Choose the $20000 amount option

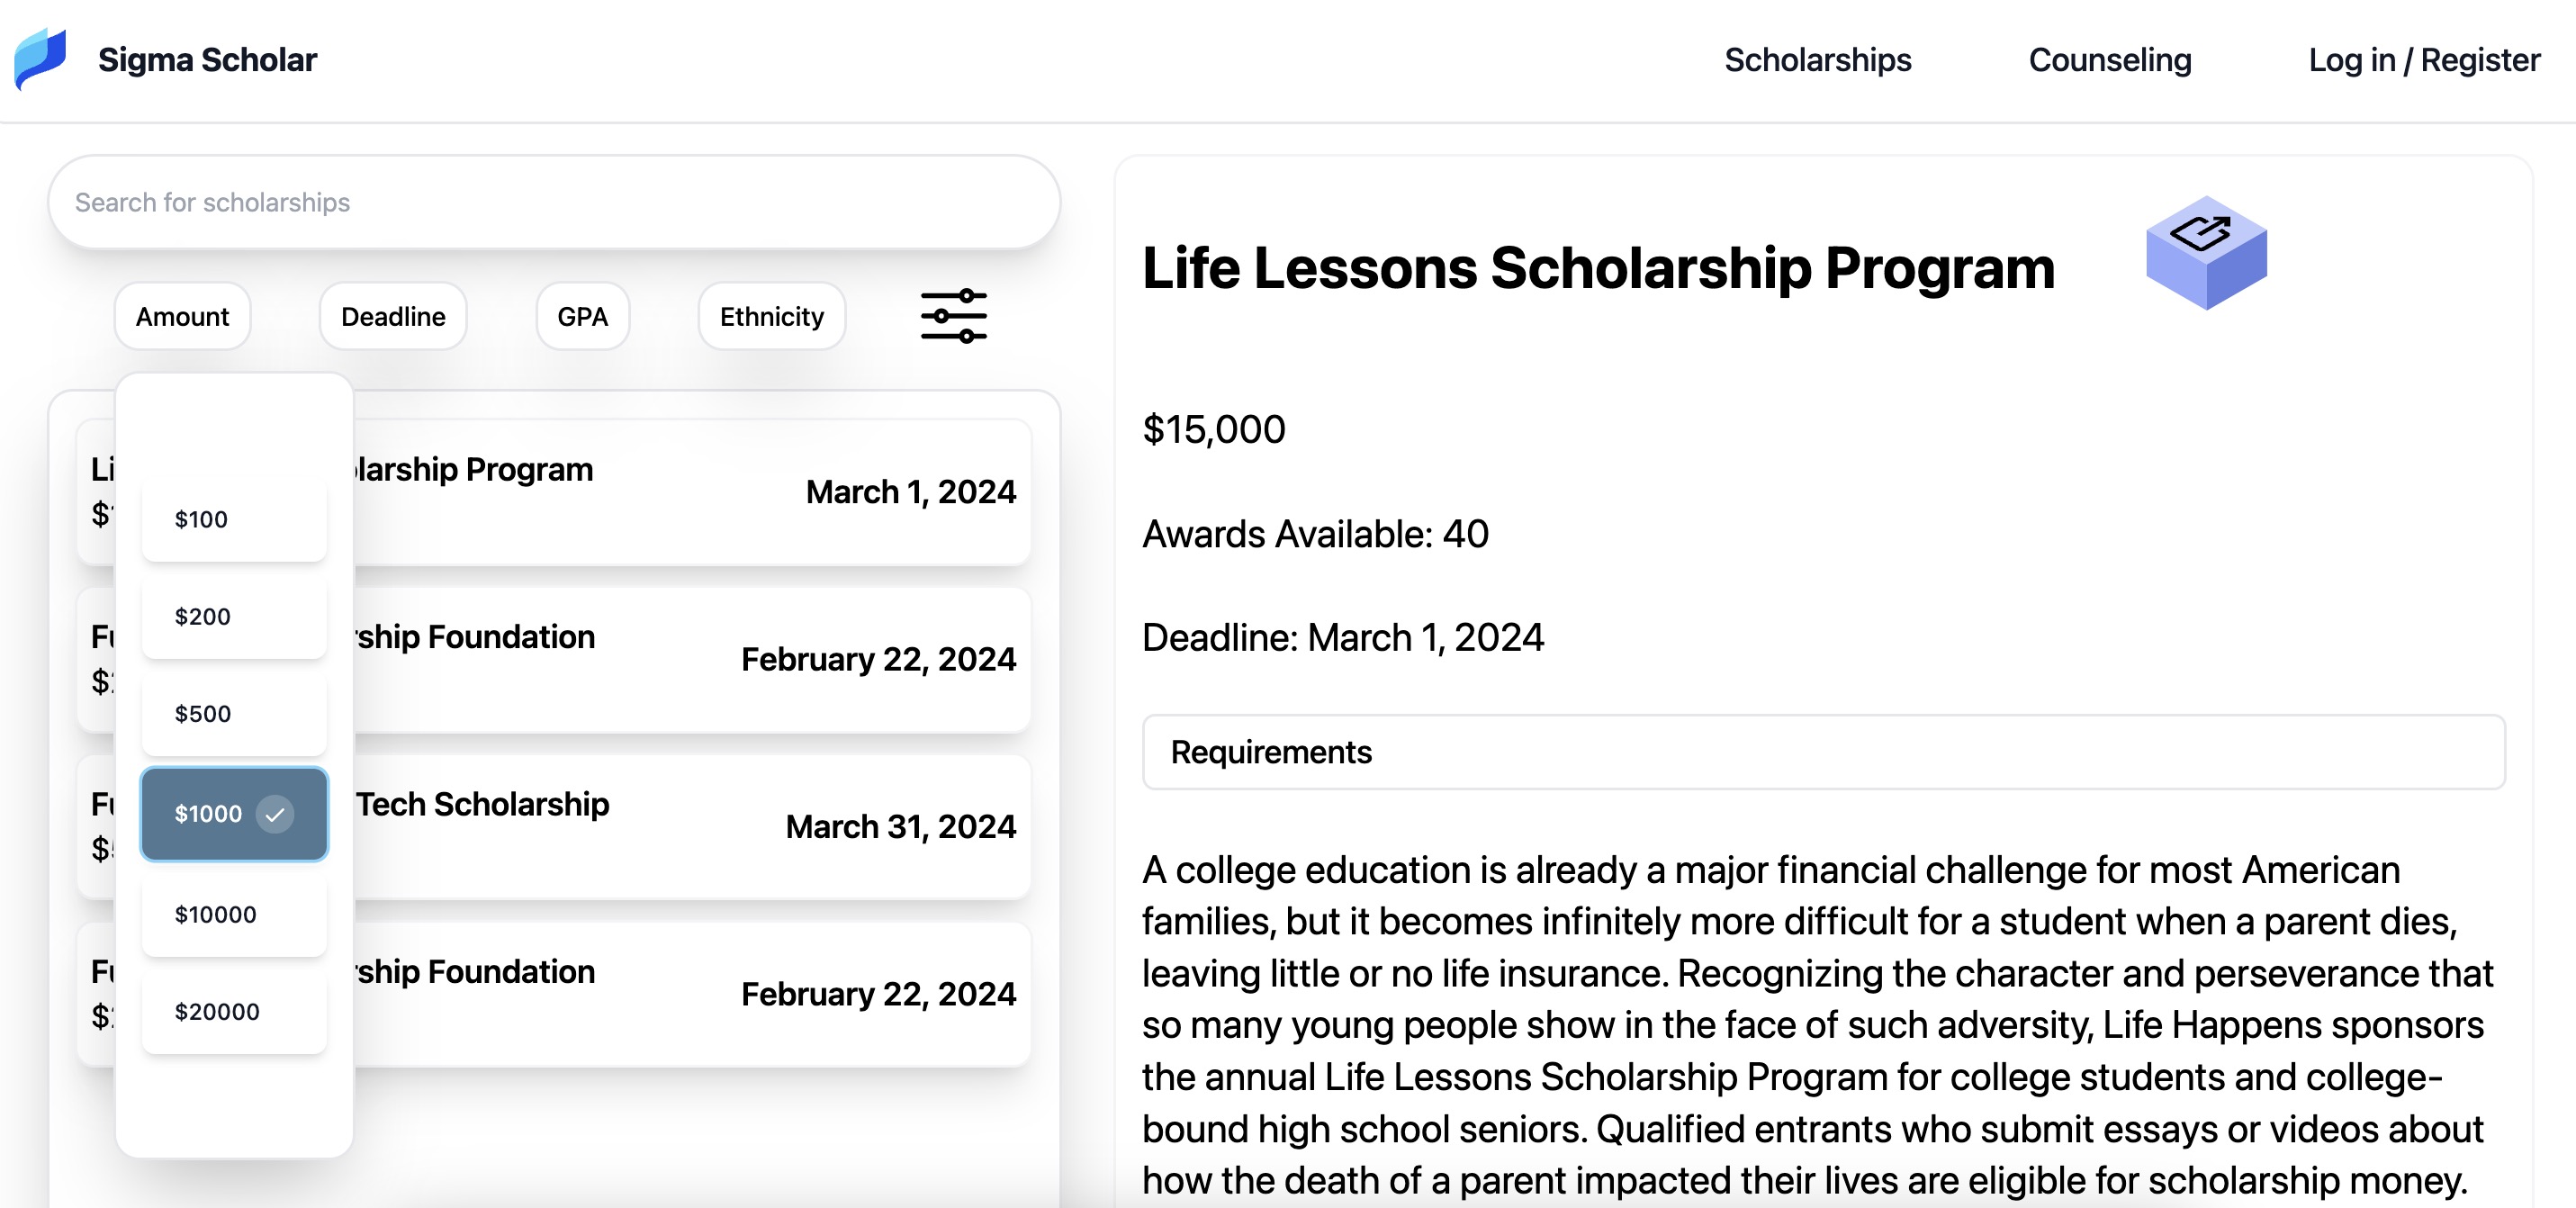[233, 1011]
